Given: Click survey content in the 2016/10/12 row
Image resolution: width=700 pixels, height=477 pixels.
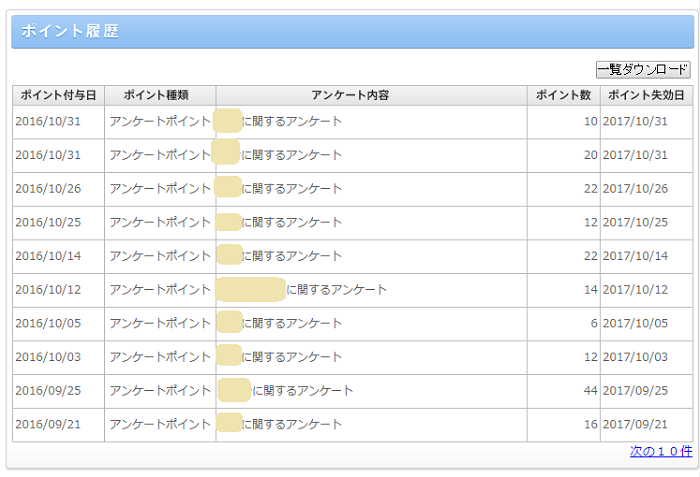Looking at the screenshot, I should pos(337,290).
